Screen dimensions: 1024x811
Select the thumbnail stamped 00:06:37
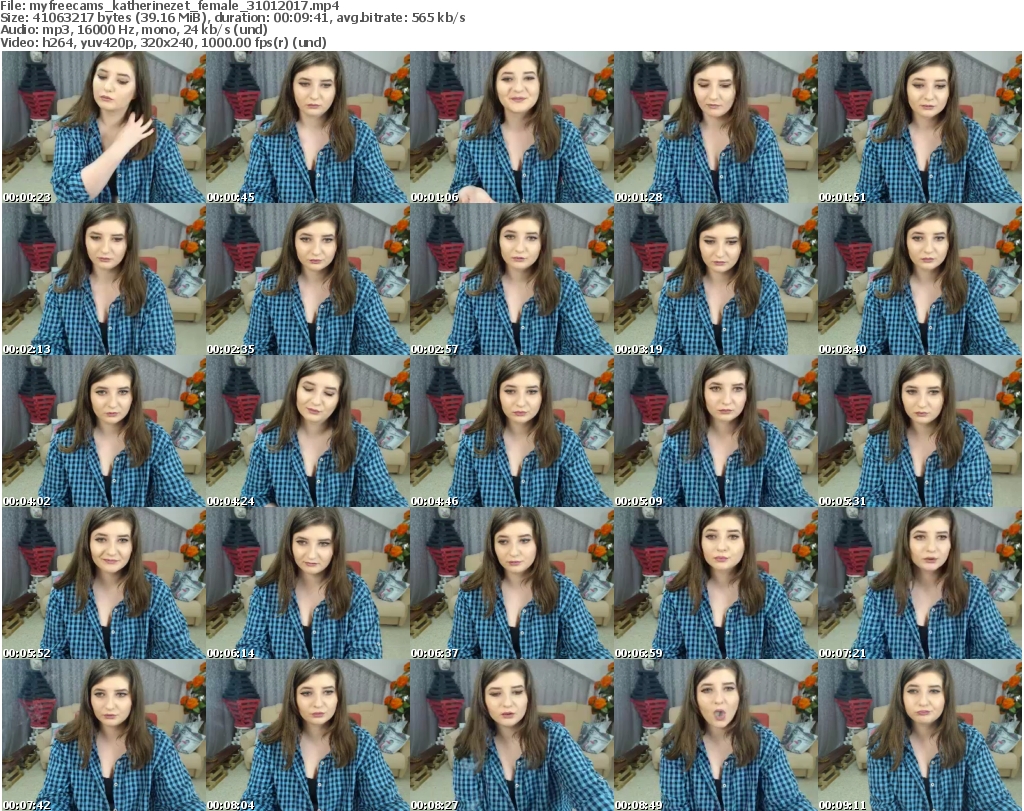pyautogui.click(x=512, y=583)
